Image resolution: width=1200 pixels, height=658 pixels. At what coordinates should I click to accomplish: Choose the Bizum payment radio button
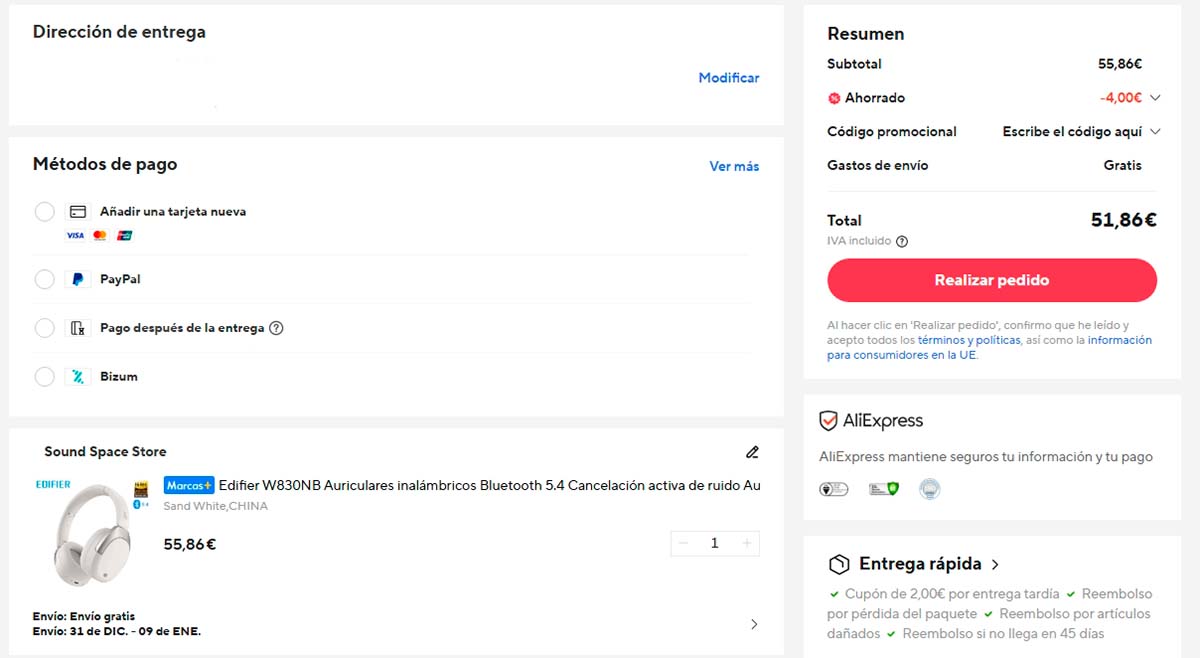44,377
